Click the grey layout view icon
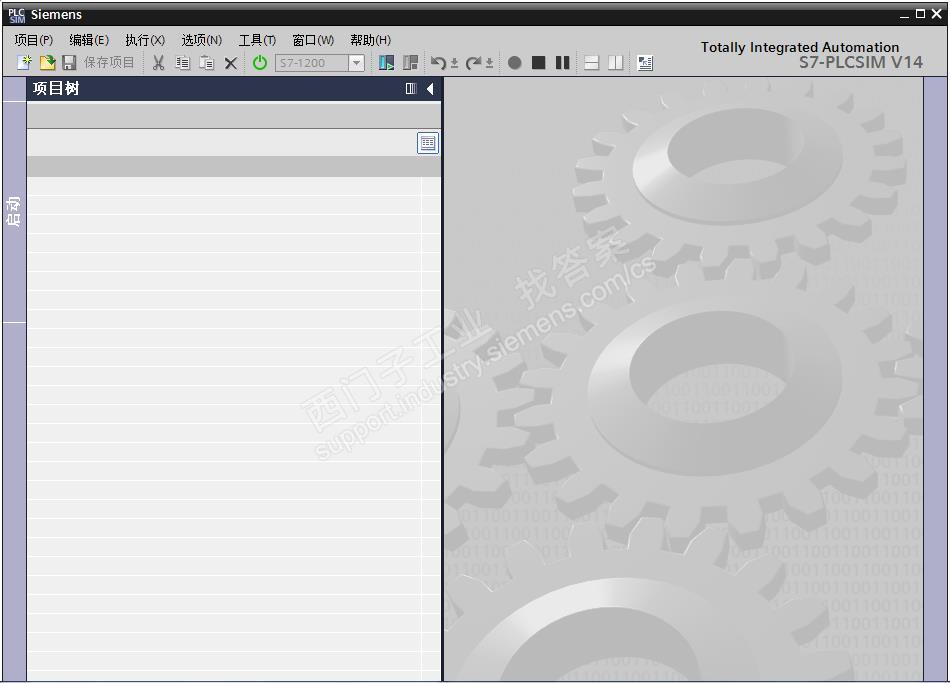The height and width of the screenshot is (683, 950). [x=410, y=62]
